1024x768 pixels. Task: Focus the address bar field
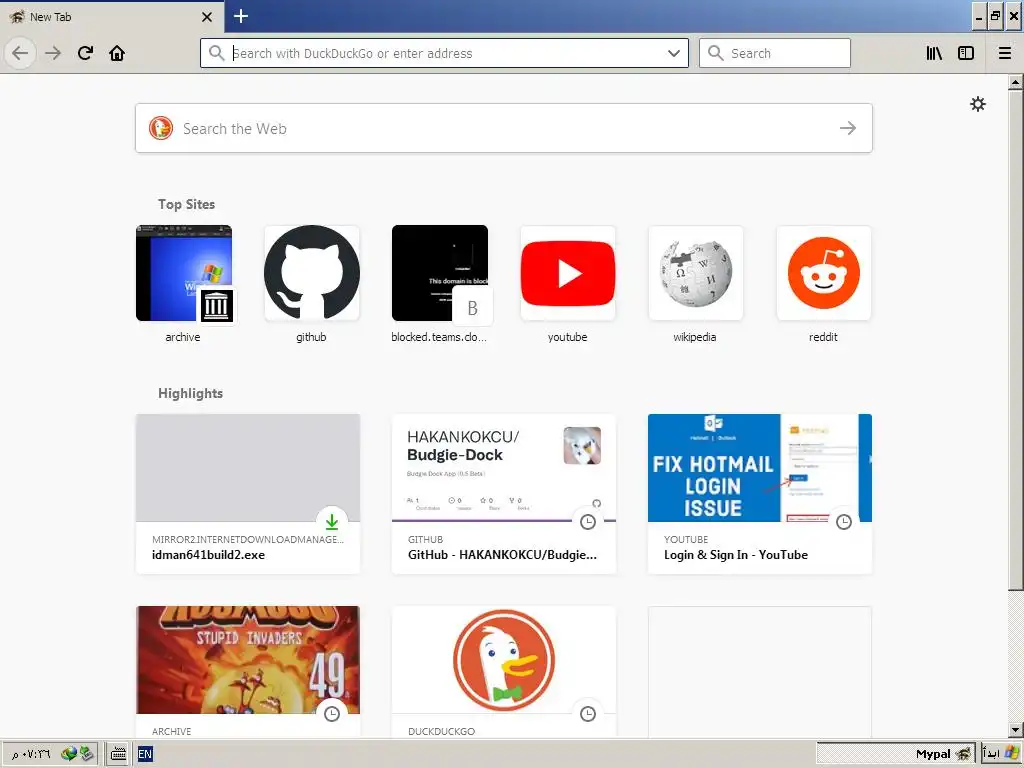[444, 53]
